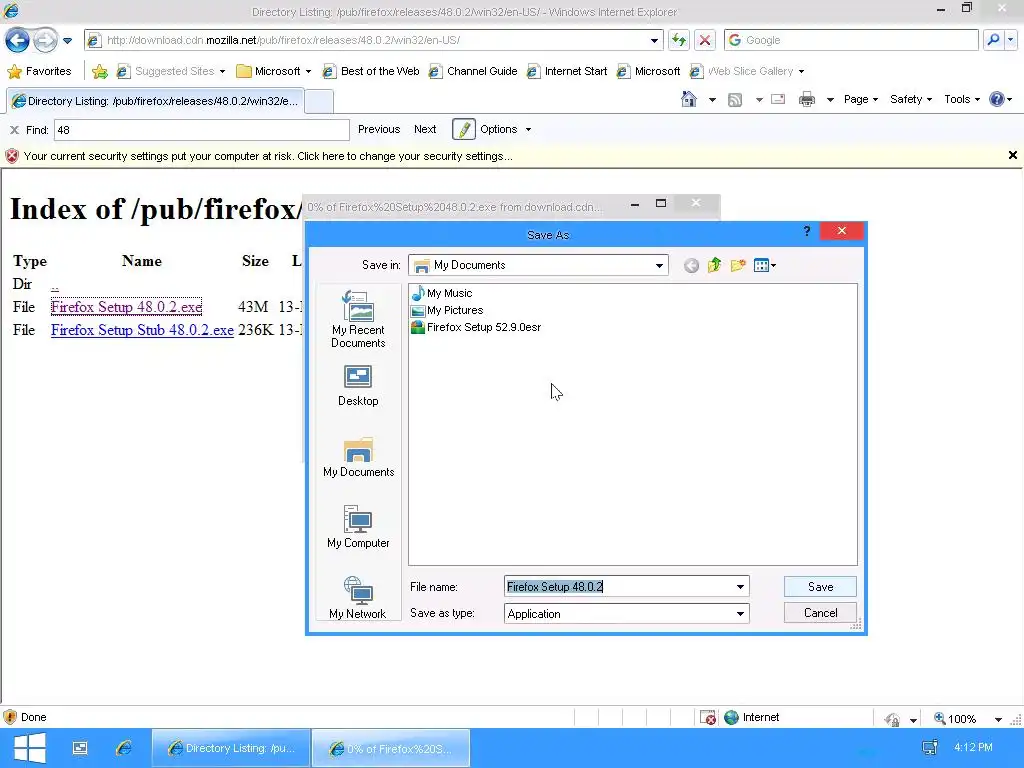Select My Computer in places bar
The height and width of the screenshot is (768, 1024).
[358, 527]
